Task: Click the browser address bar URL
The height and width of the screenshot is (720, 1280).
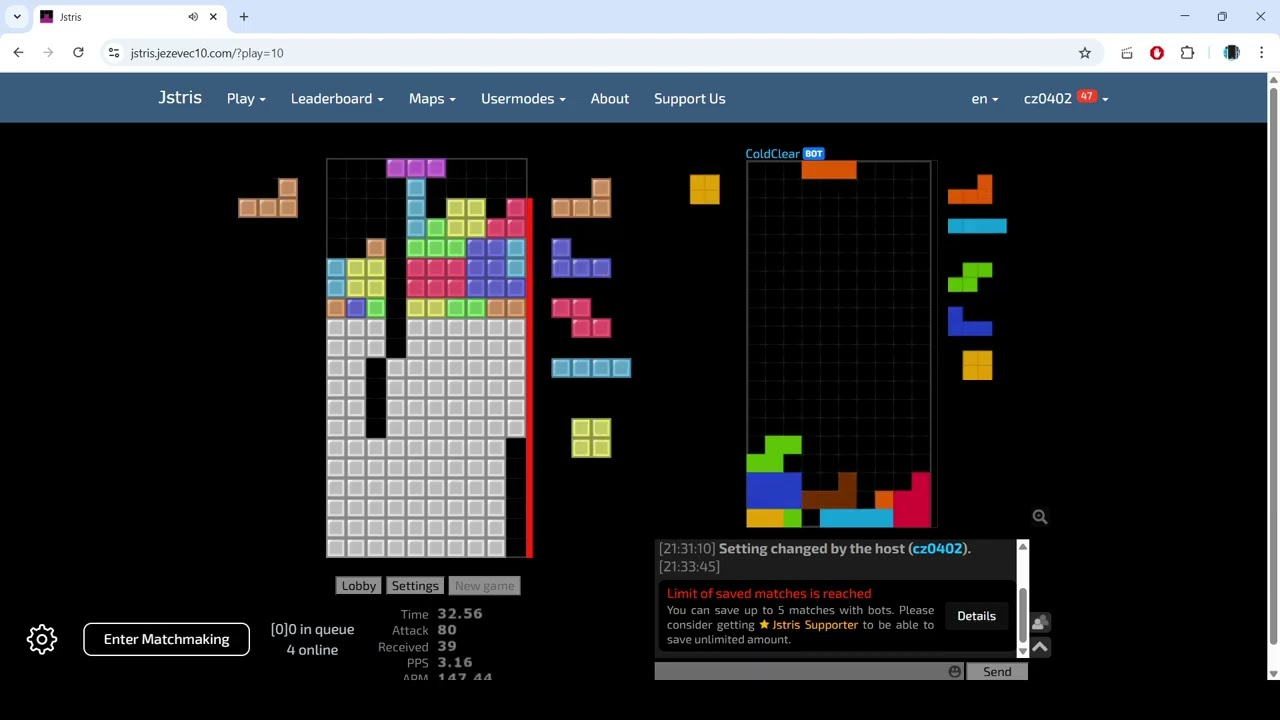Action: pos(207,53)
